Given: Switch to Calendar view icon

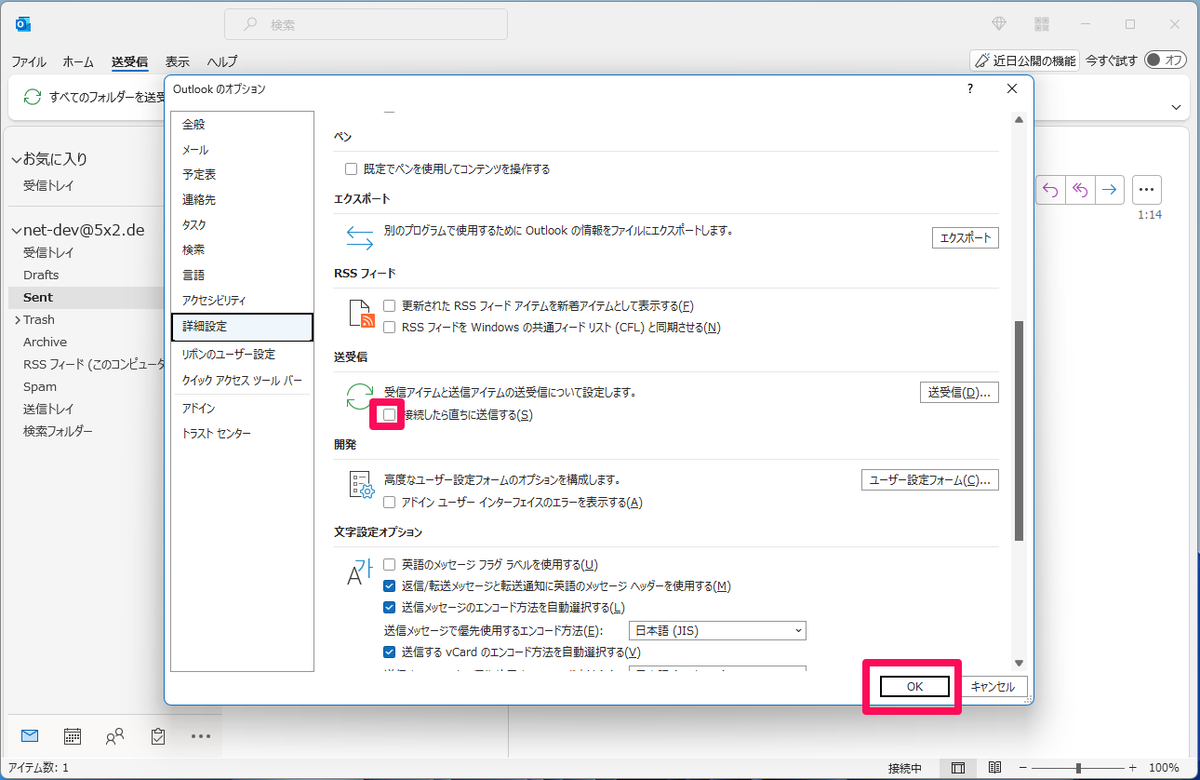Looking at the screenshot, I should (x=72, y=736).
